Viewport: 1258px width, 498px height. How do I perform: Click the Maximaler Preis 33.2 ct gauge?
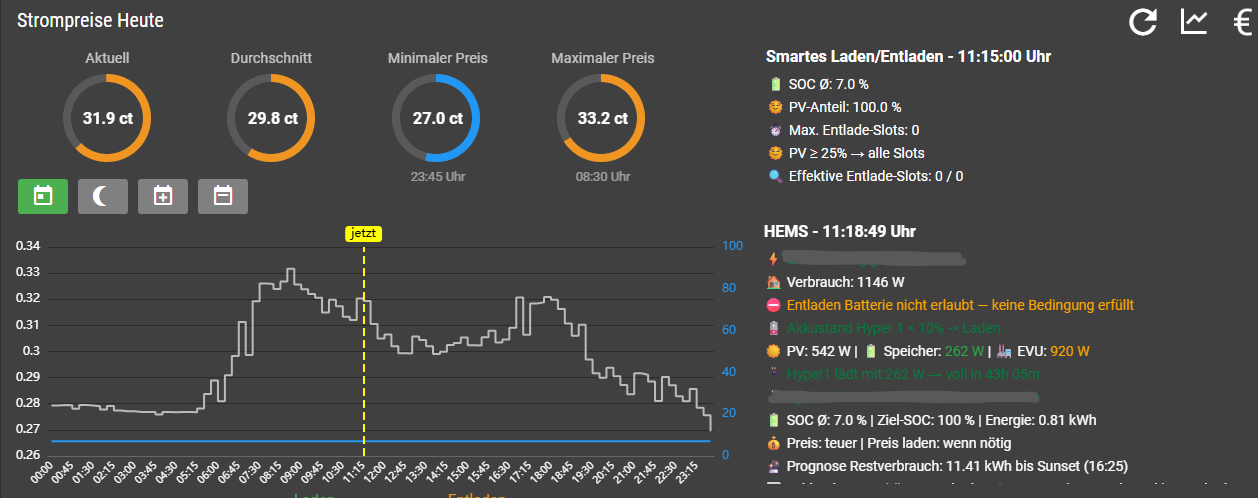tap(602, 118)
